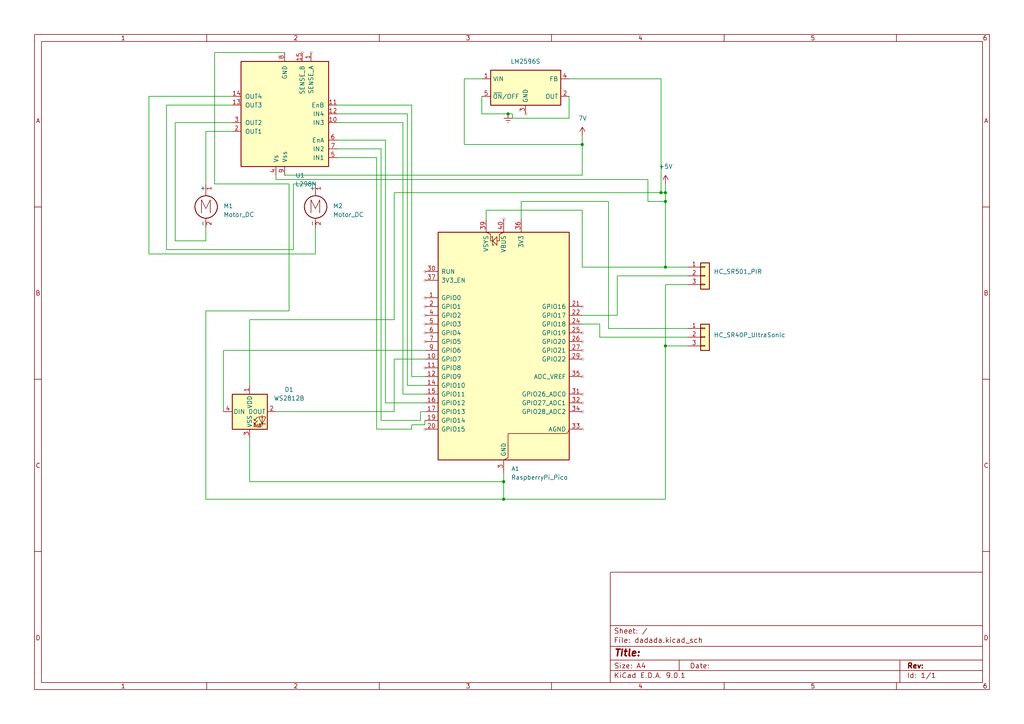Click the OUT1 pin on L298N
The width and height of the screenshot is (1024, 724).
[x=253, y=132]
